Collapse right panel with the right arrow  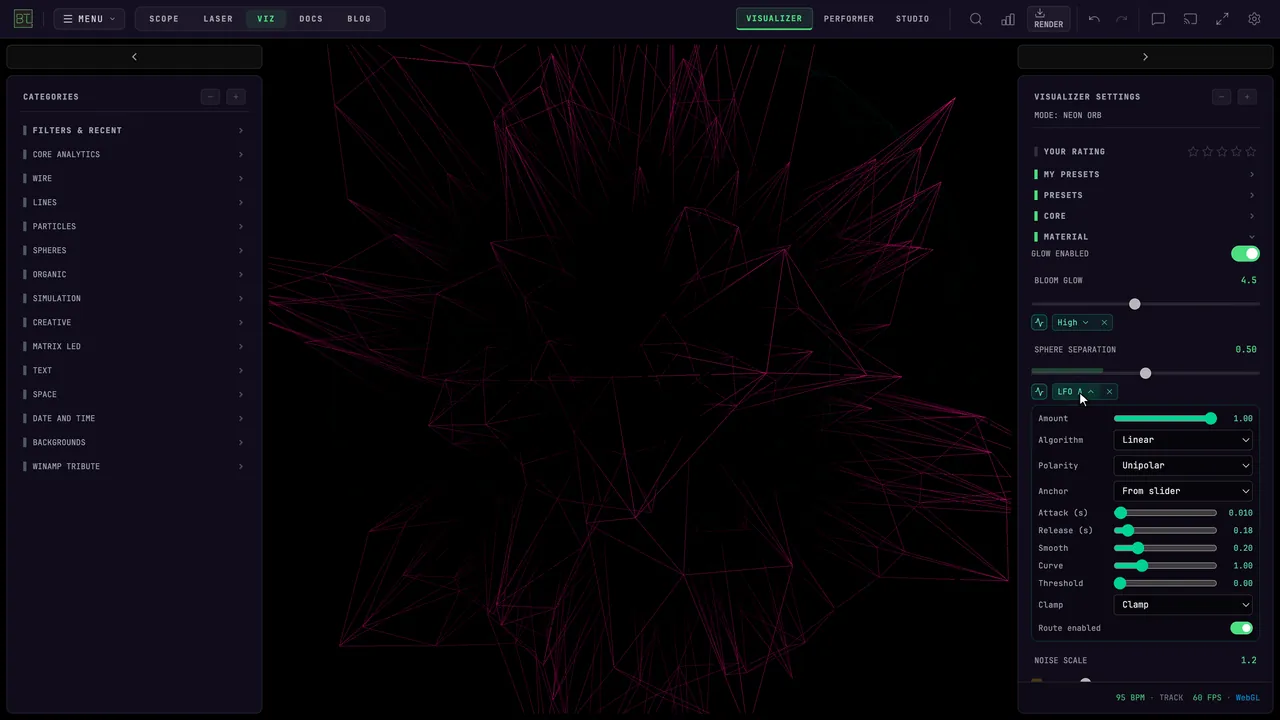pos(1145,57)
